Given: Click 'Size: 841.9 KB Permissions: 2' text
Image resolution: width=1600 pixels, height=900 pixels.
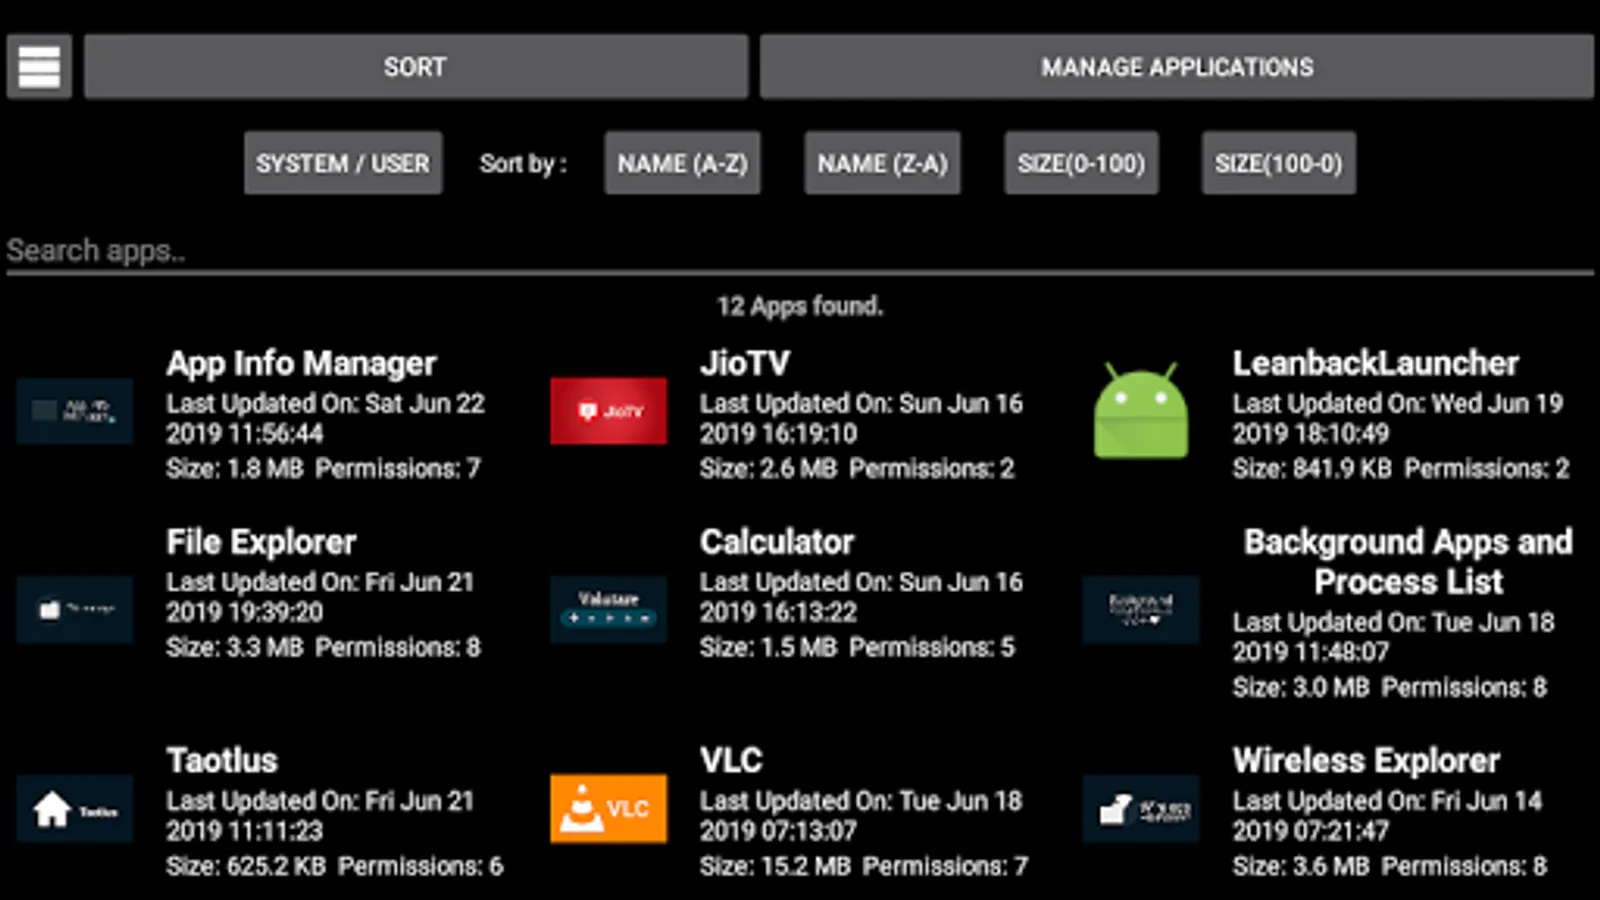Looking at the screenshot, I should pos(1401,468).
